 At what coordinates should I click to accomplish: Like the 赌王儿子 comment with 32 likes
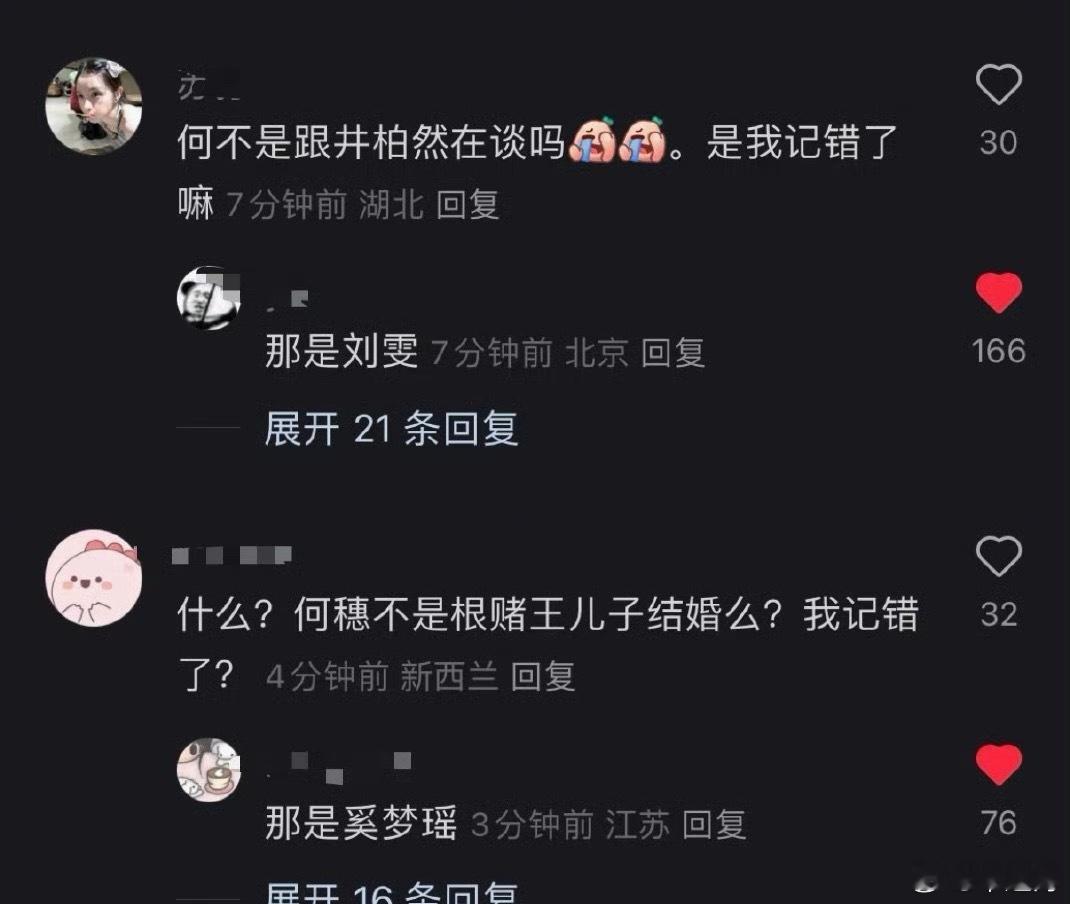998,556
